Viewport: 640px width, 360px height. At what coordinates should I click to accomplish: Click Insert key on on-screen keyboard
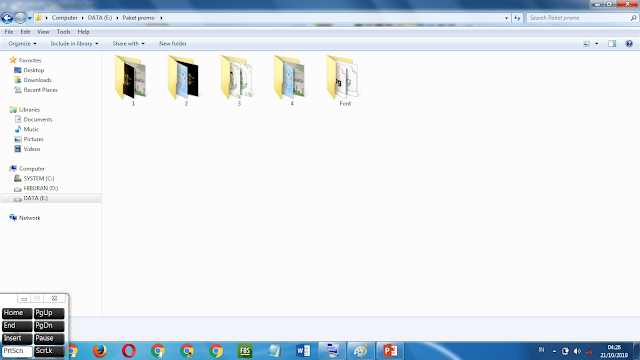[x=17, y=338]
